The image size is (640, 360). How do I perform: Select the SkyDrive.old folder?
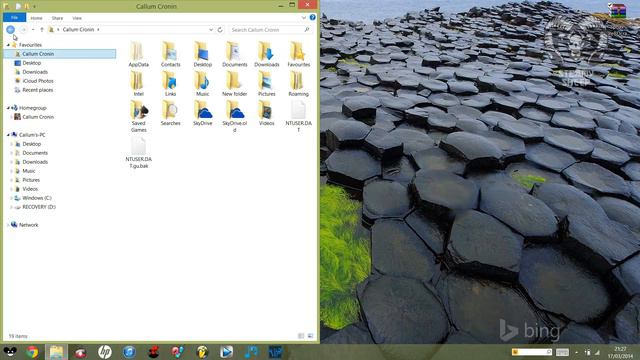(235, 116)
